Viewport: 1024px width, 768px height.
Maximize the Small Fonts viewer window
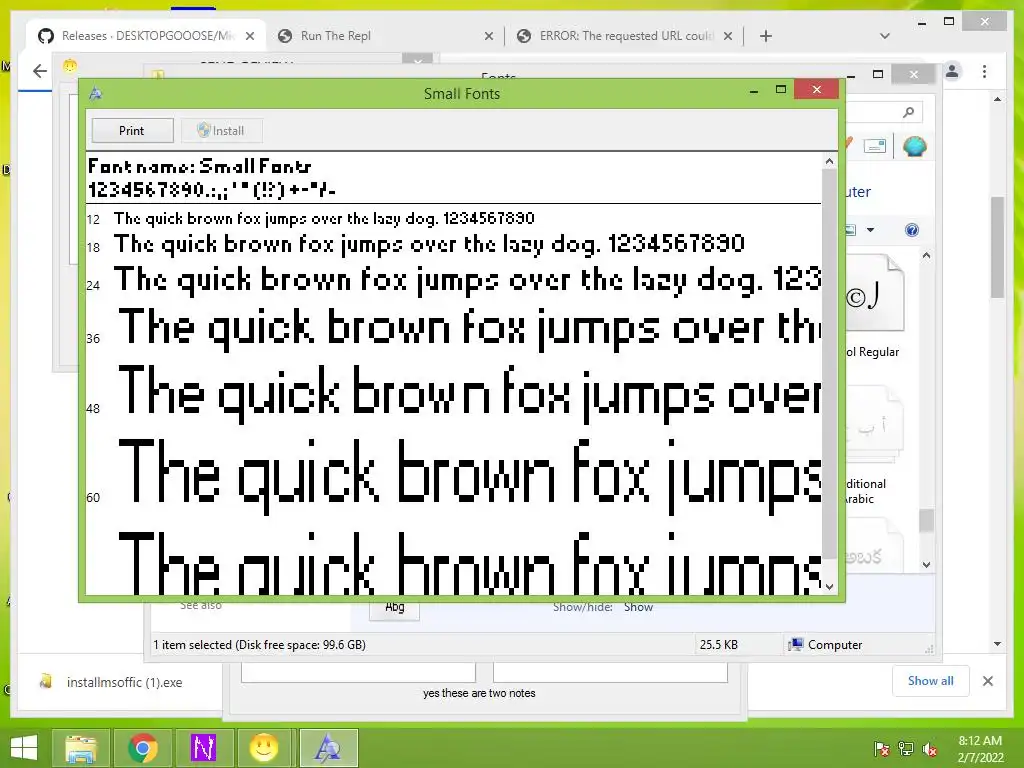(780, 89)
